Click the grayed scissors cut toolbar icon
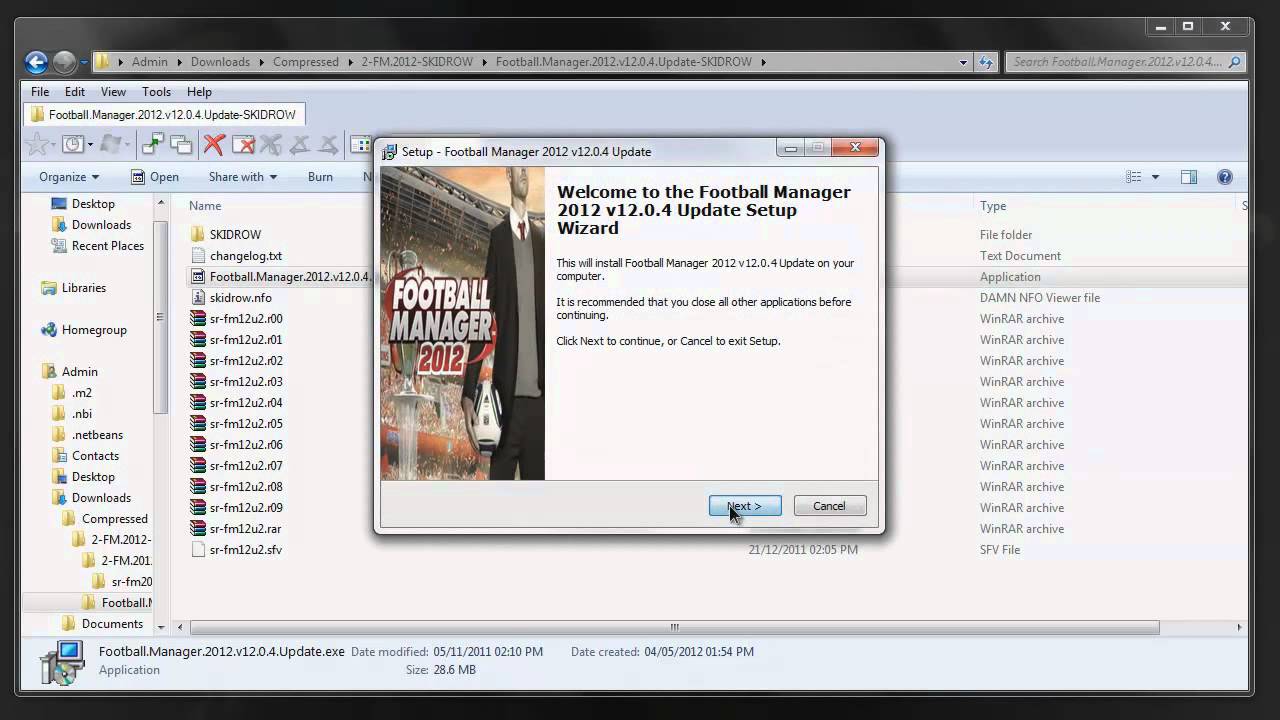The height and width of the screenshot is (720, 1280). (x=271, y=145)
